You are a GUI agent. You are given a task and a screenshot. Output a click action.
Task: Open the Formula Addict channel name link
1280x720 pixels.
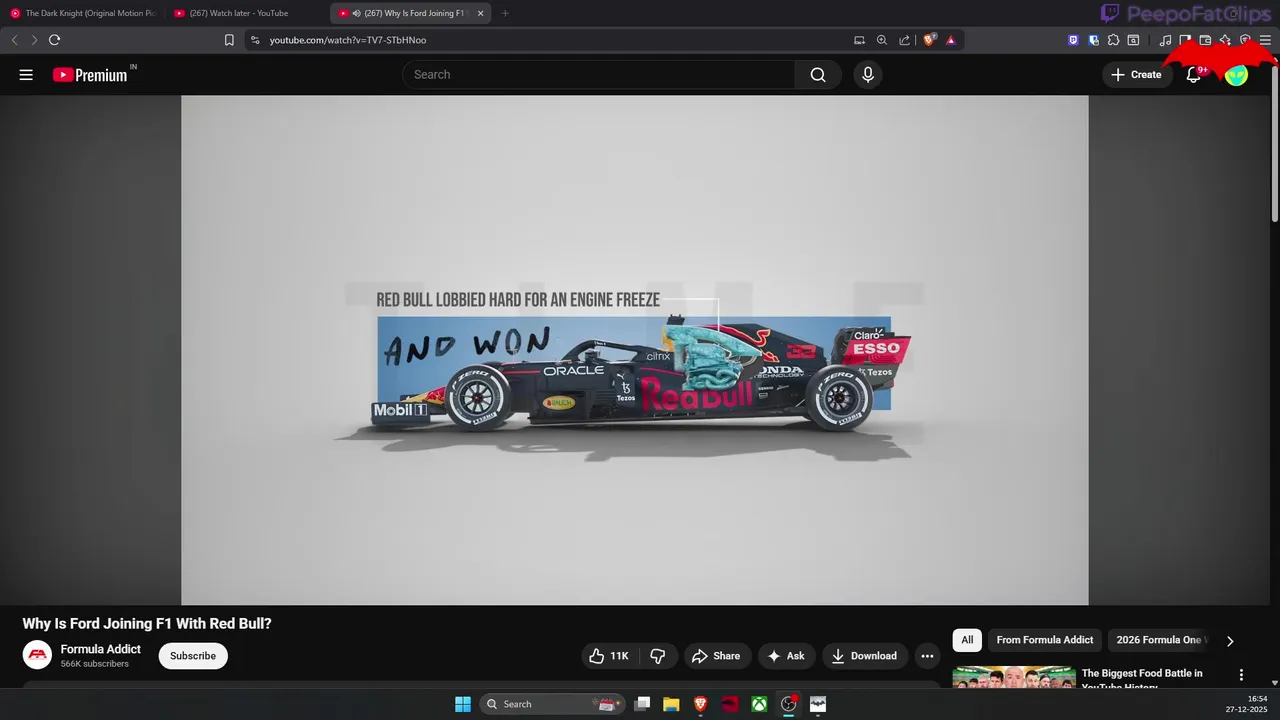(x=101, y=649)
